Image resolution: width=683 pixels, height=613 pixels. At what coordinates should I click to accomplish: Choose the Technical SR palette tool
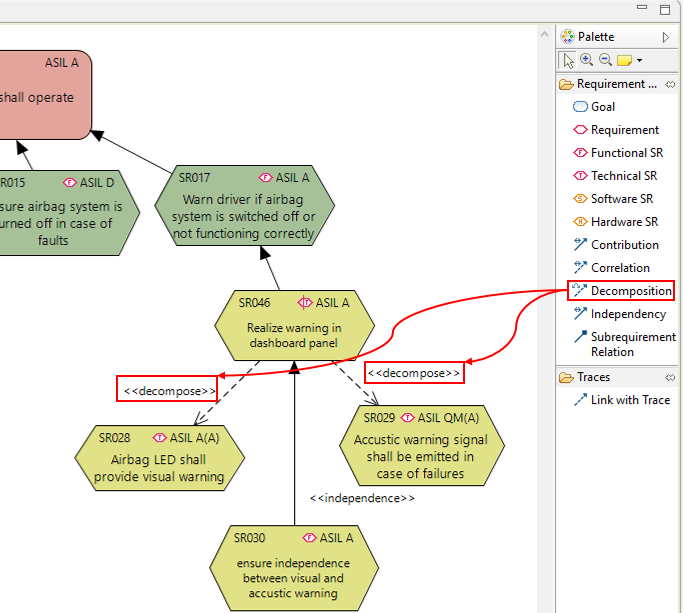[624, 176]
